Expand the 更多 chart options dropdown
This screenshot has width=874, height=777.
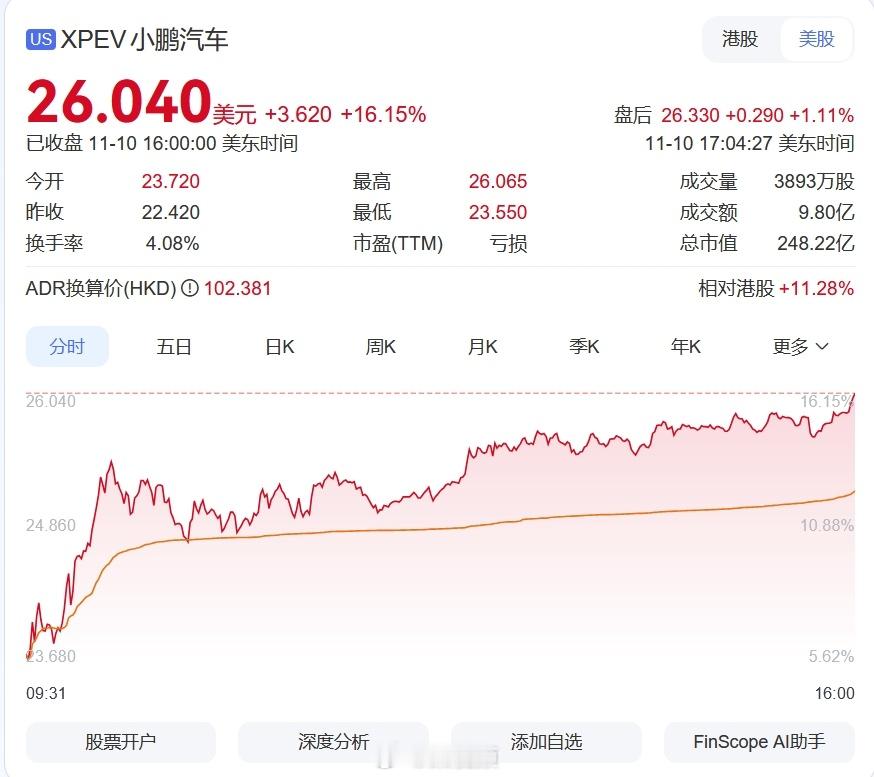tap(800, 346)
